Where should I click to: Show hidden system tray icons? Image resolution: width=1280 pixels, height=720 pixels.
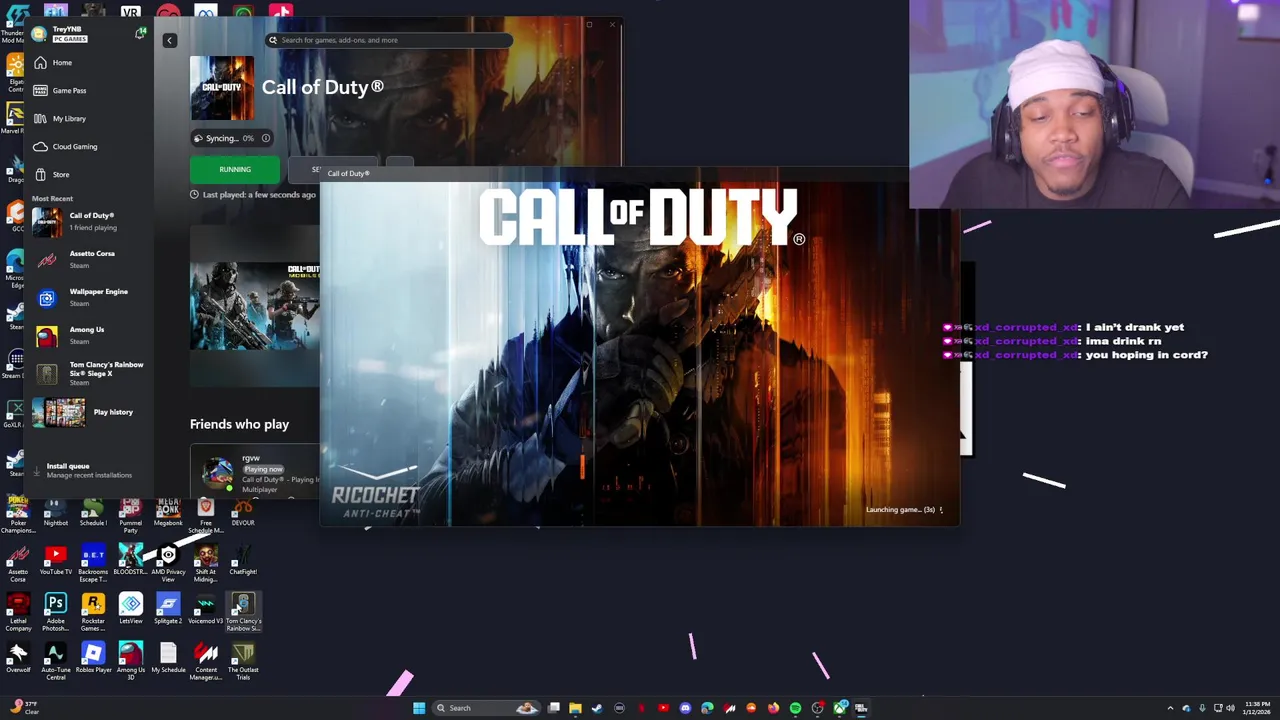[1170, 708]
